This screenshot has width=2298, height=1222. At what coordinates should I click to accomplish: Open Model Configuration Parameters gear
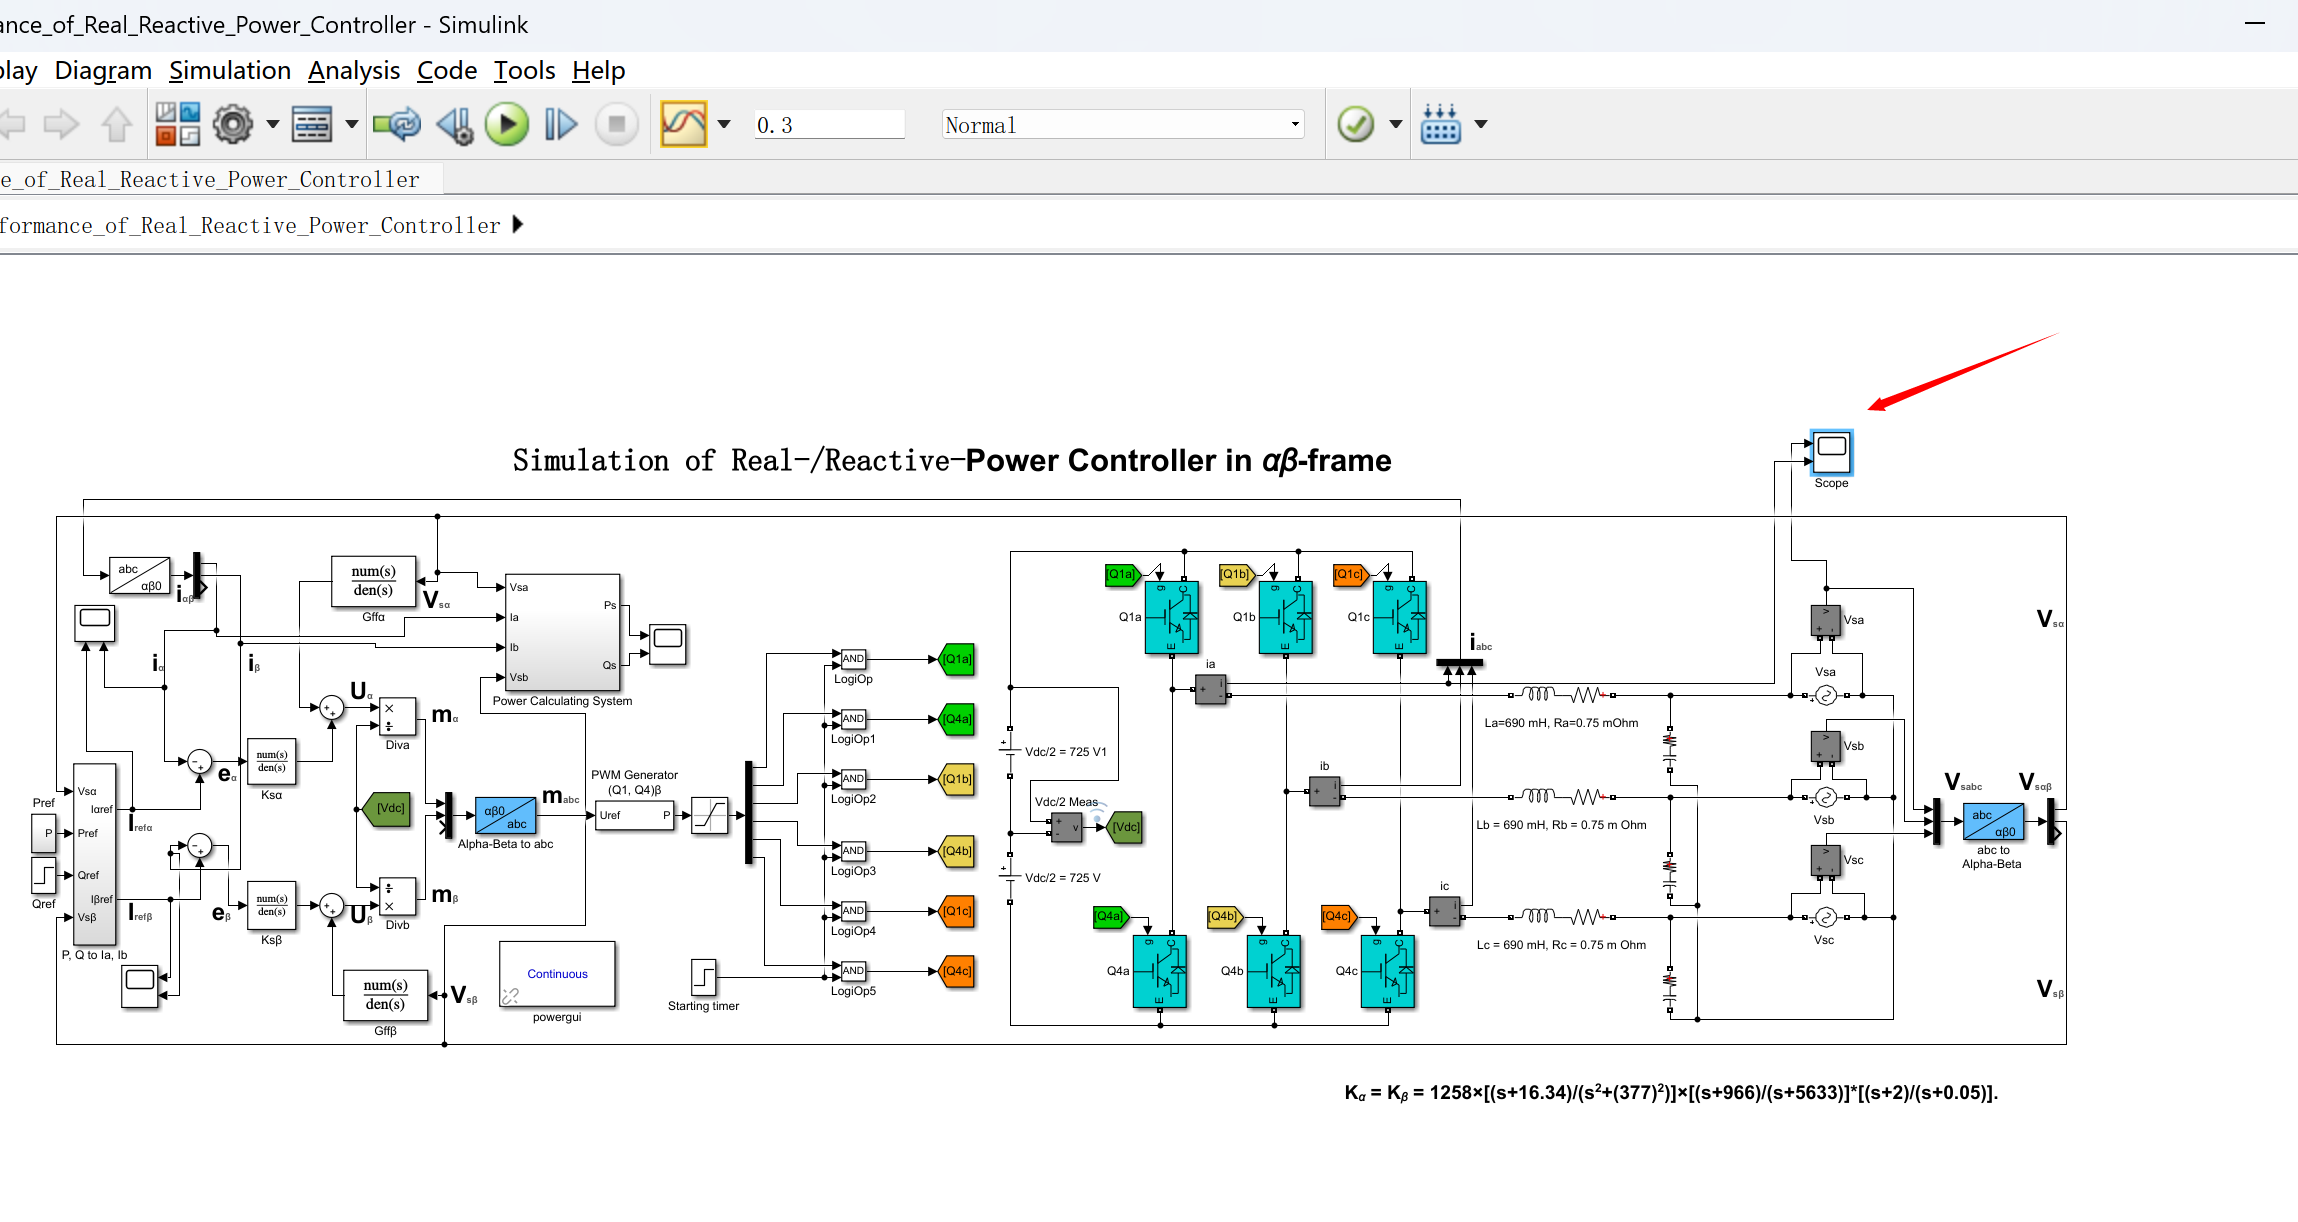pyautogui.click(x=233, y=124)
